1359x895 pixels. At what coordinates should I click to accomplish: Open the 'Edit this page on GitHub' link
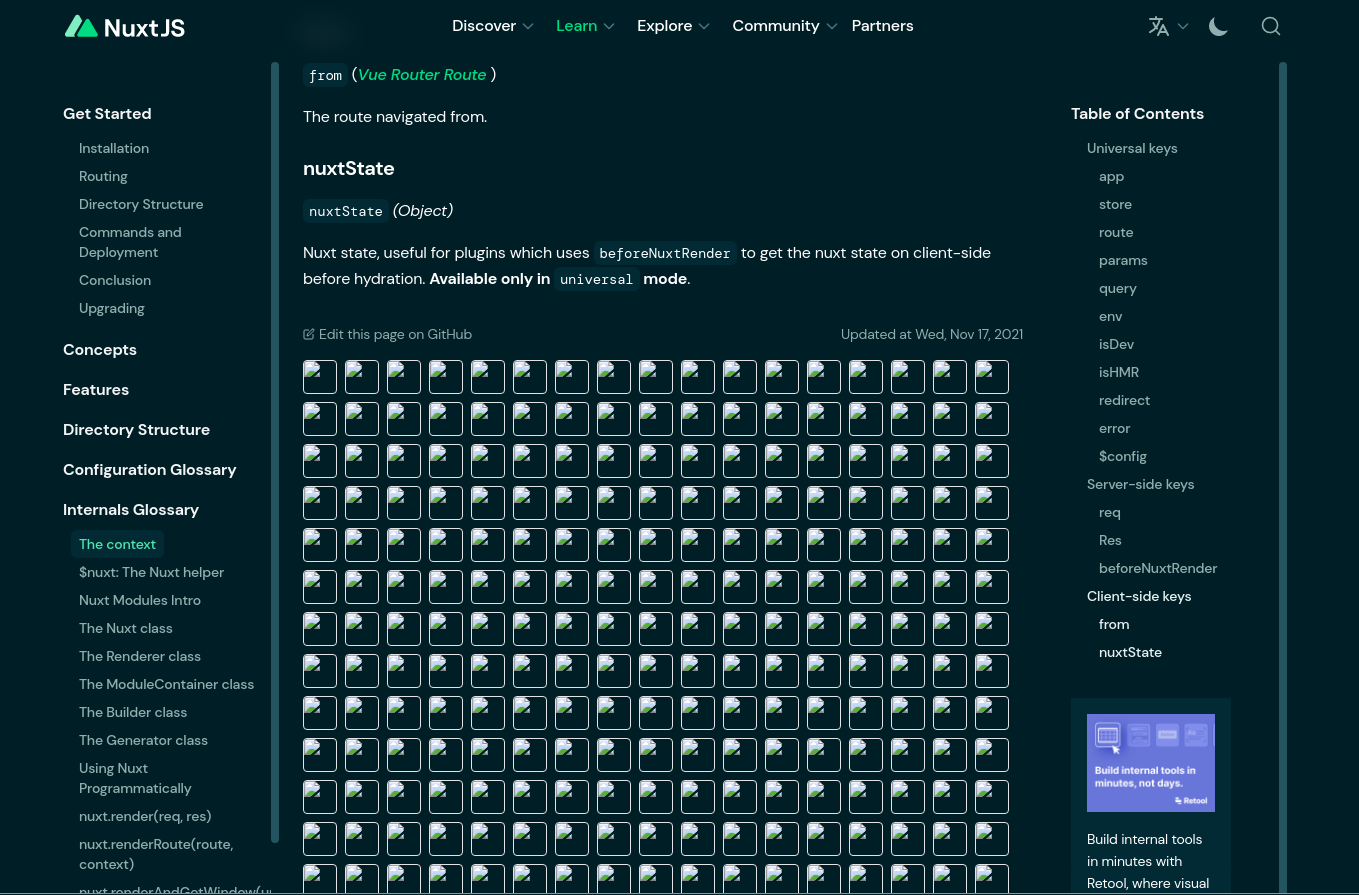[396, 334]
